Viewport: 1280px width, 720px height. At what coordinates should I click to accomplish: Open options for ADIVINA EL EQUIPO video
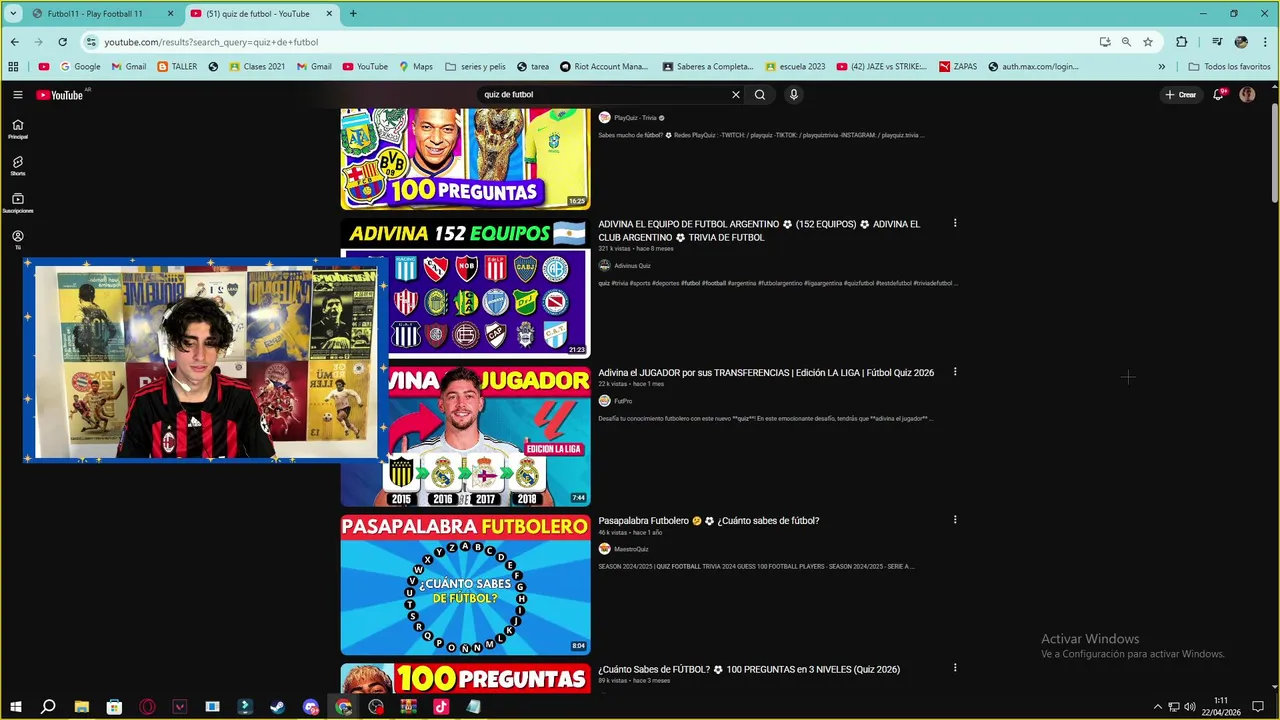click(955, 223)
